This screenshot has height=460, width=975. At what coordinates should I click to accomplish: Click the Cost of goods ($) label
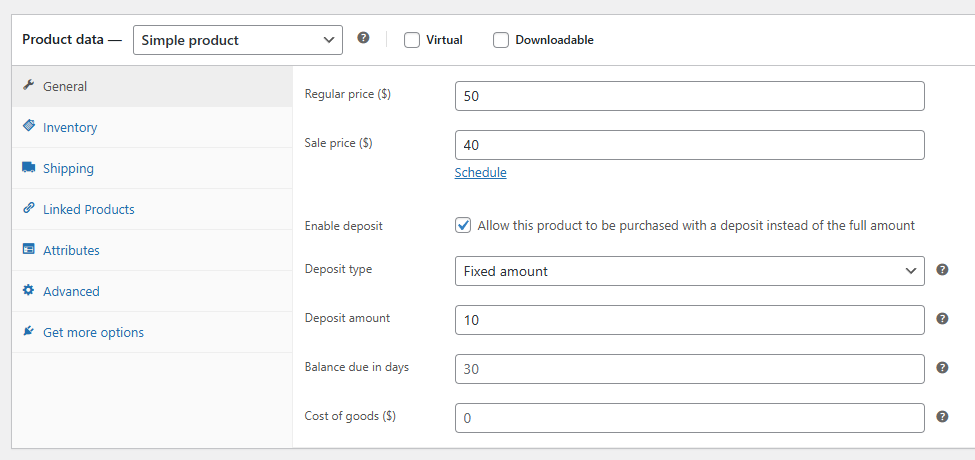[x=350, y=416]
